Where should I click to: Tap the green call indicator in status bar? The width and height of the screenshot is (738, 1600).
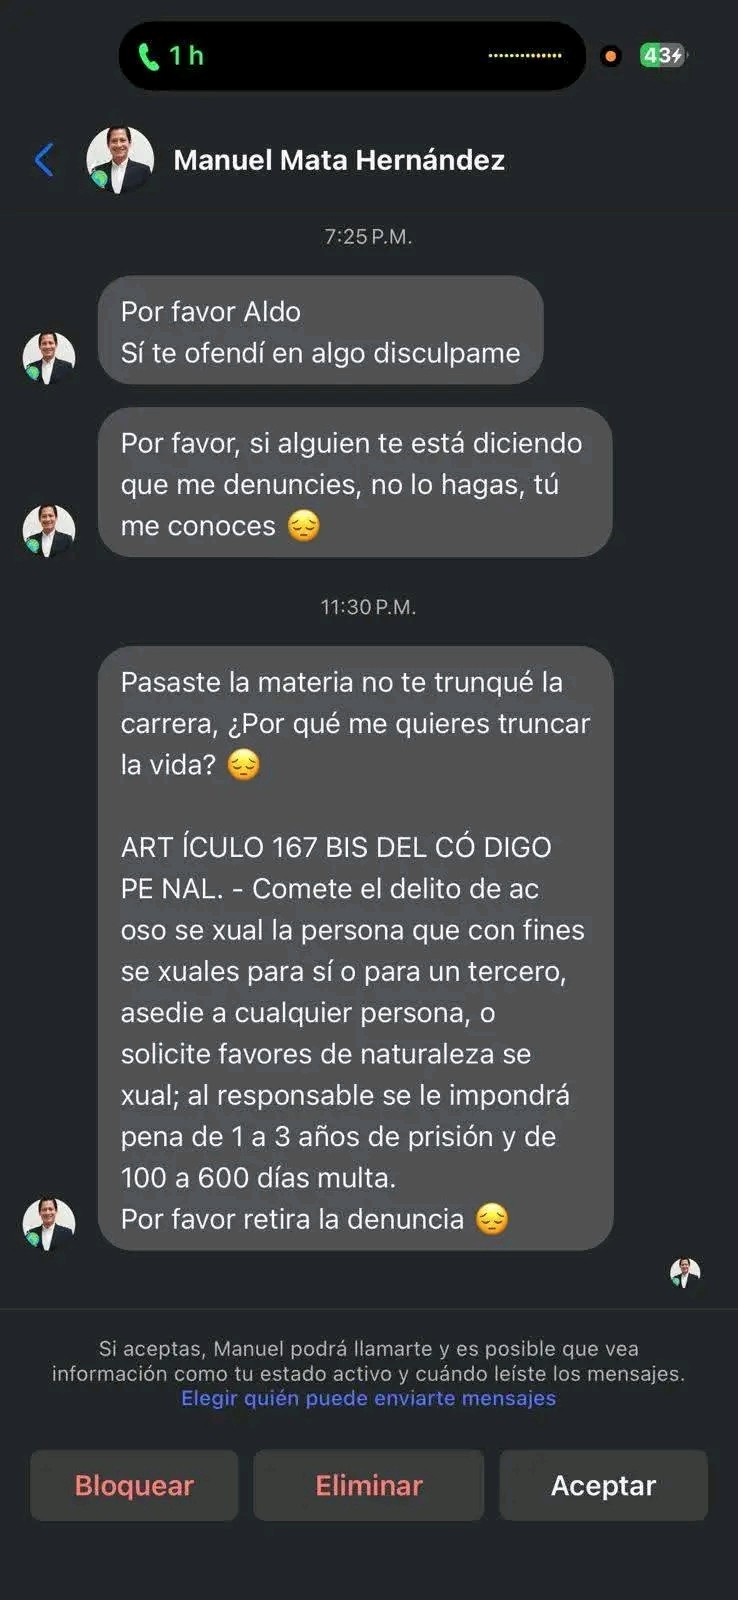(149, 56)
